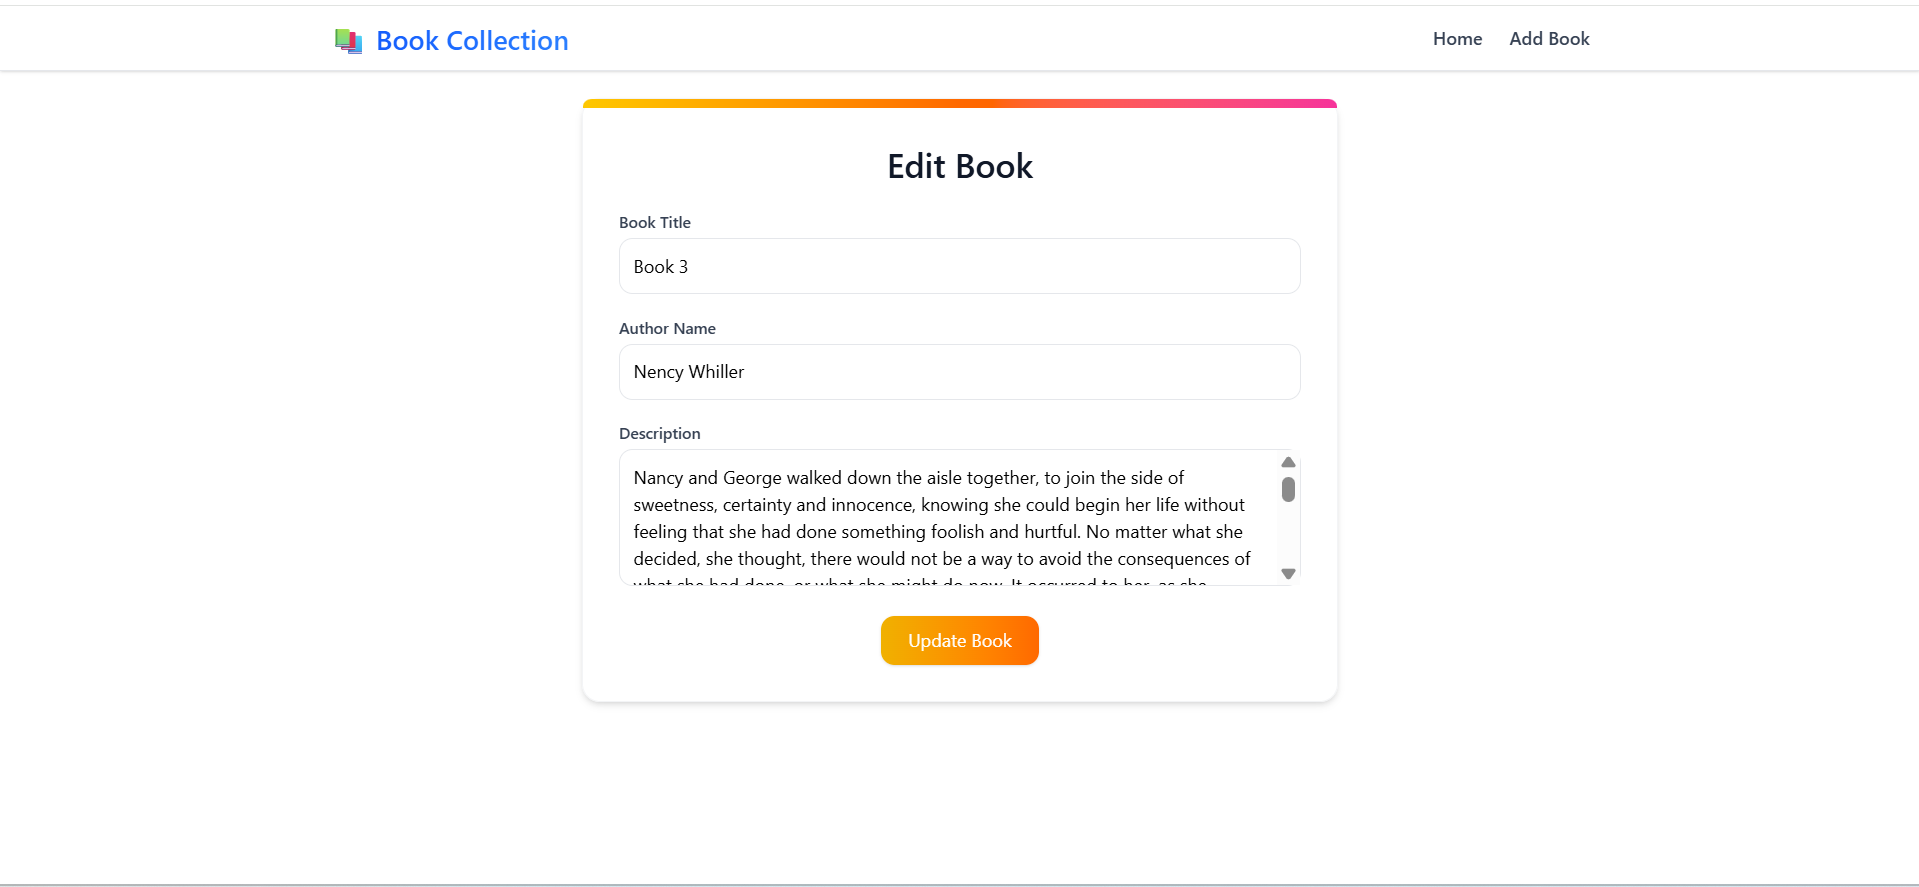Select the books emoji beside Book Collection
This screenshot has height=887, width=1919.
[x=348, y=40]
